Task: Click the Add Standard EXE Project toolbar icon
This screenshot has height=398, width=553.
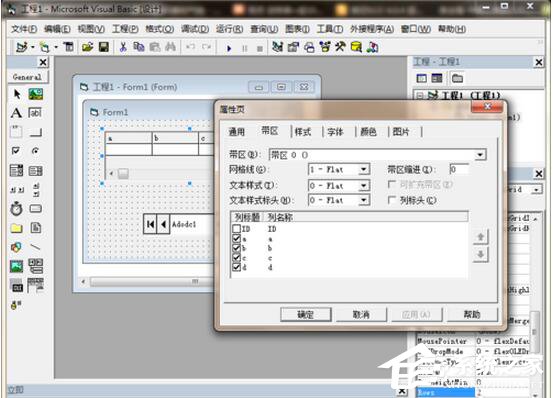Action: coord(22,47)
